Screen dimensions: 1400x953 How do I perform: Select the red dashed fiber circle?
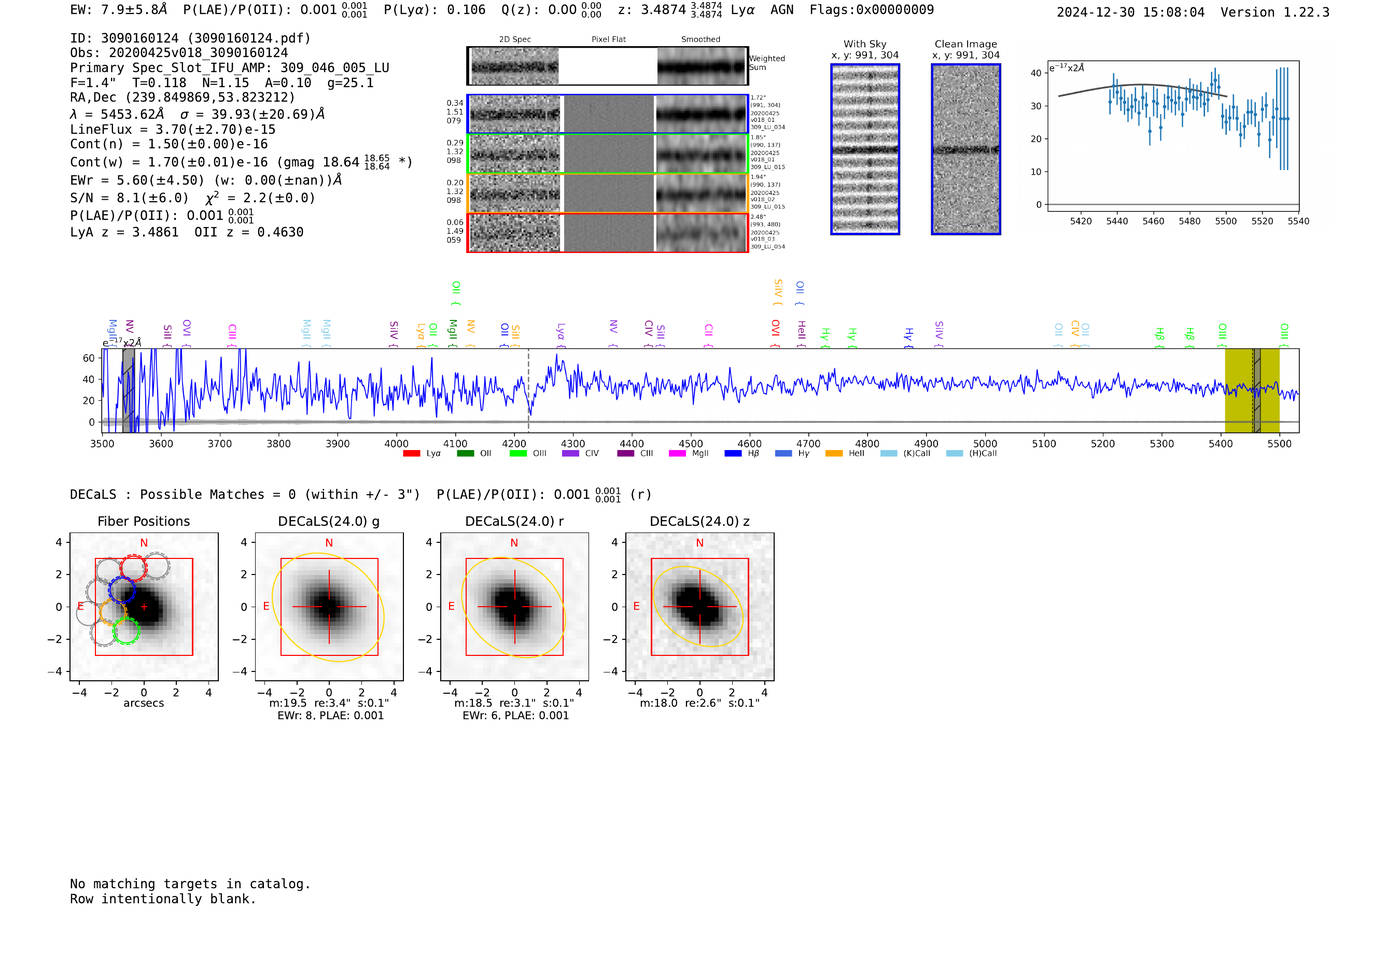click(x=133, y=568)
